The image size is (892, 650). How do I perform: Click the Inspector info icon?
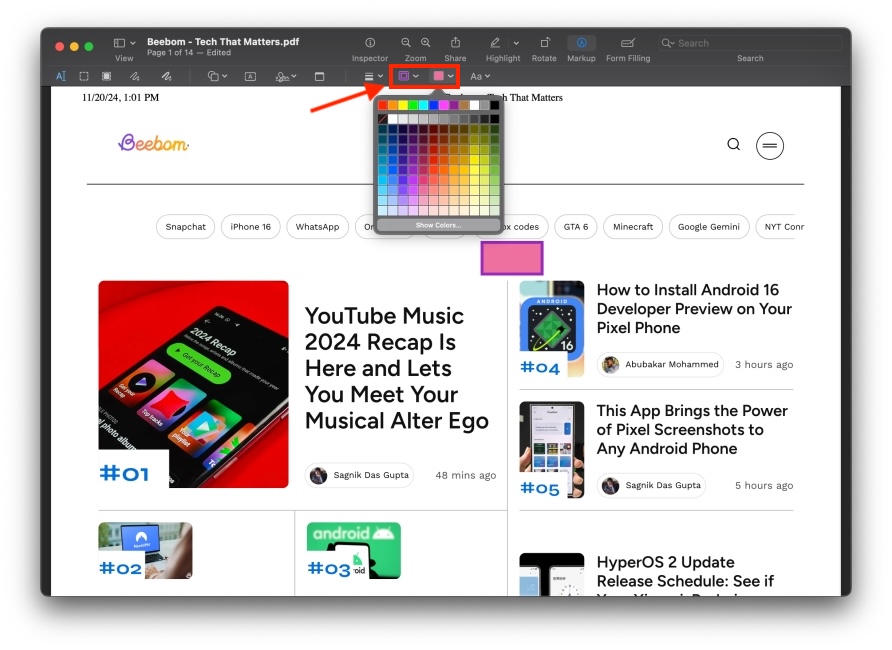coord(370,43)
